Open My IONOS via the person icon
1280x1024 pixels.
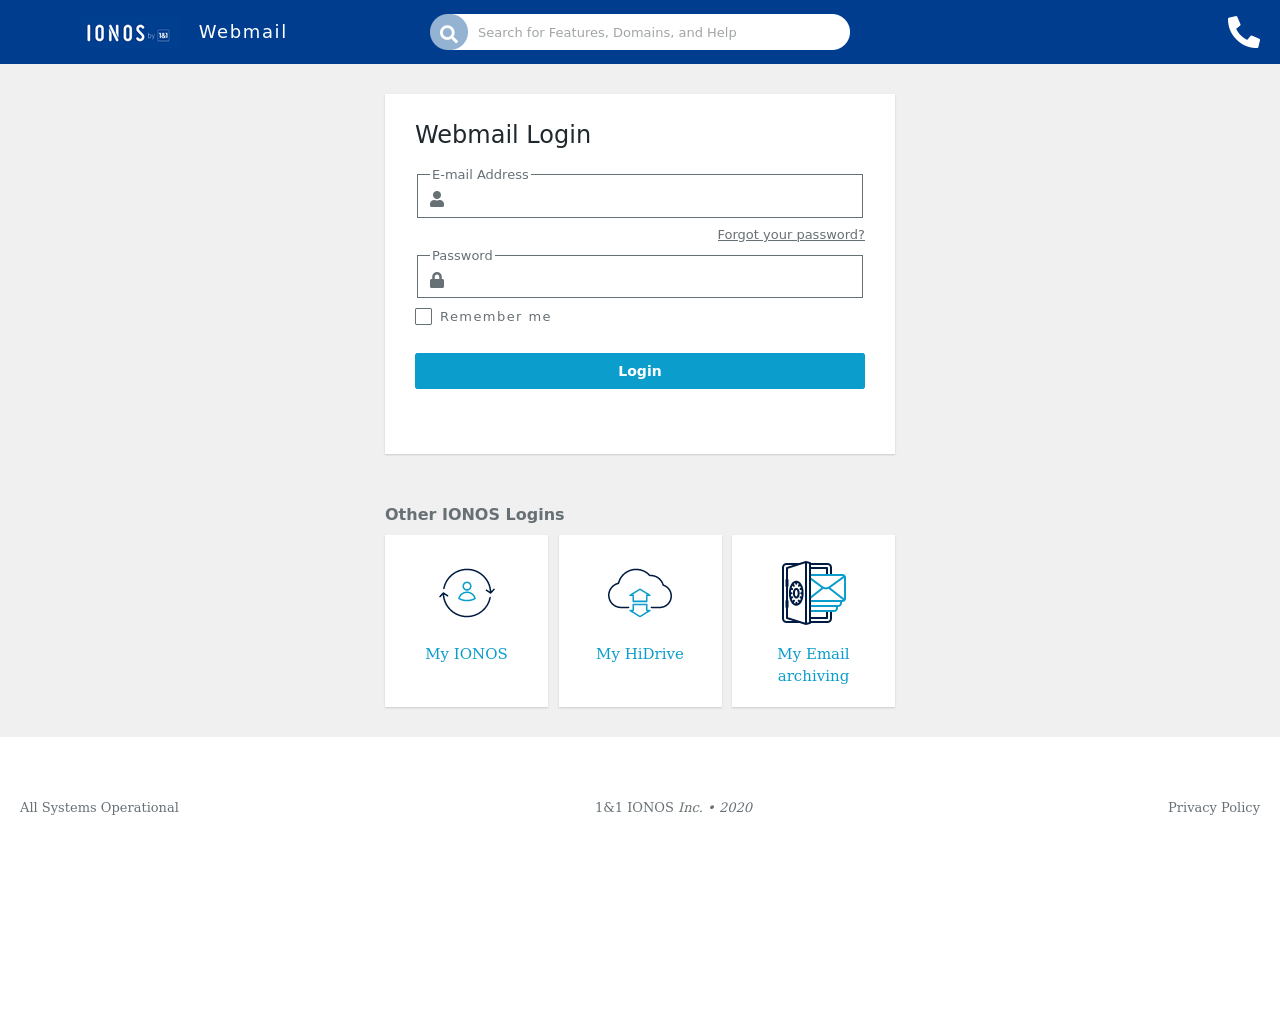tap(467, 593)
